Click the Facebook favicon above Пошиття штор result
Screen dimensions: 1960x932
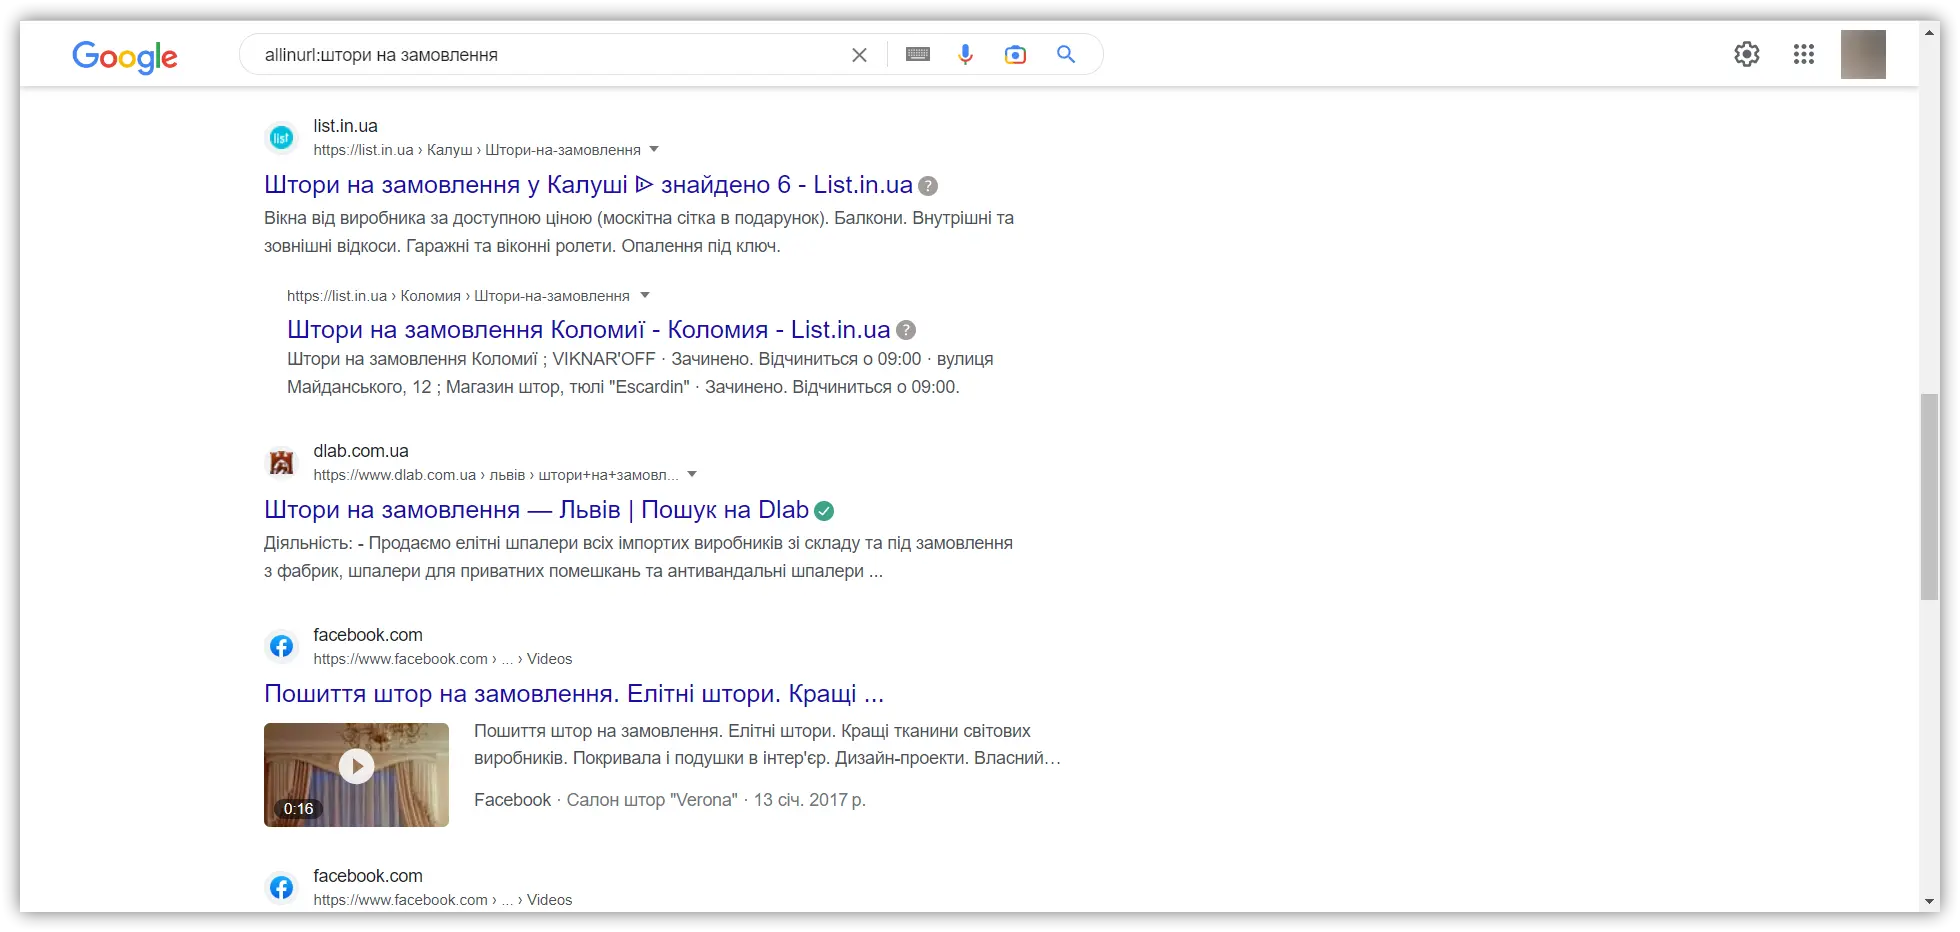tap(282, 647)
